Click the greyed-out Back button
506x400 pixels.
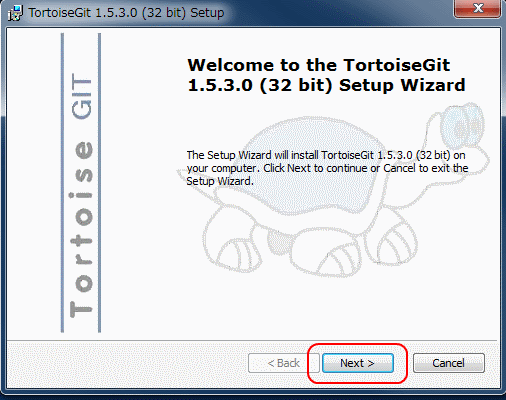pyautogui.click(x=284, y=363)
